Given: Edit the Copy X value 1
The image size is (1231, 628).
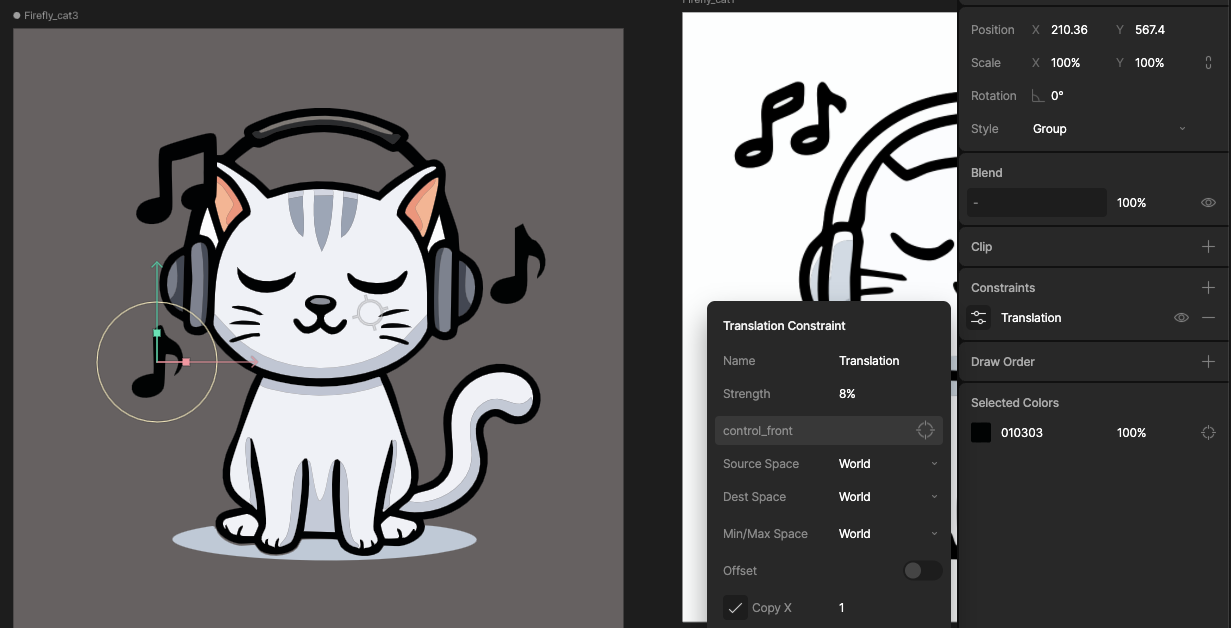Looking at the screenshot, I should pos(842,608).
